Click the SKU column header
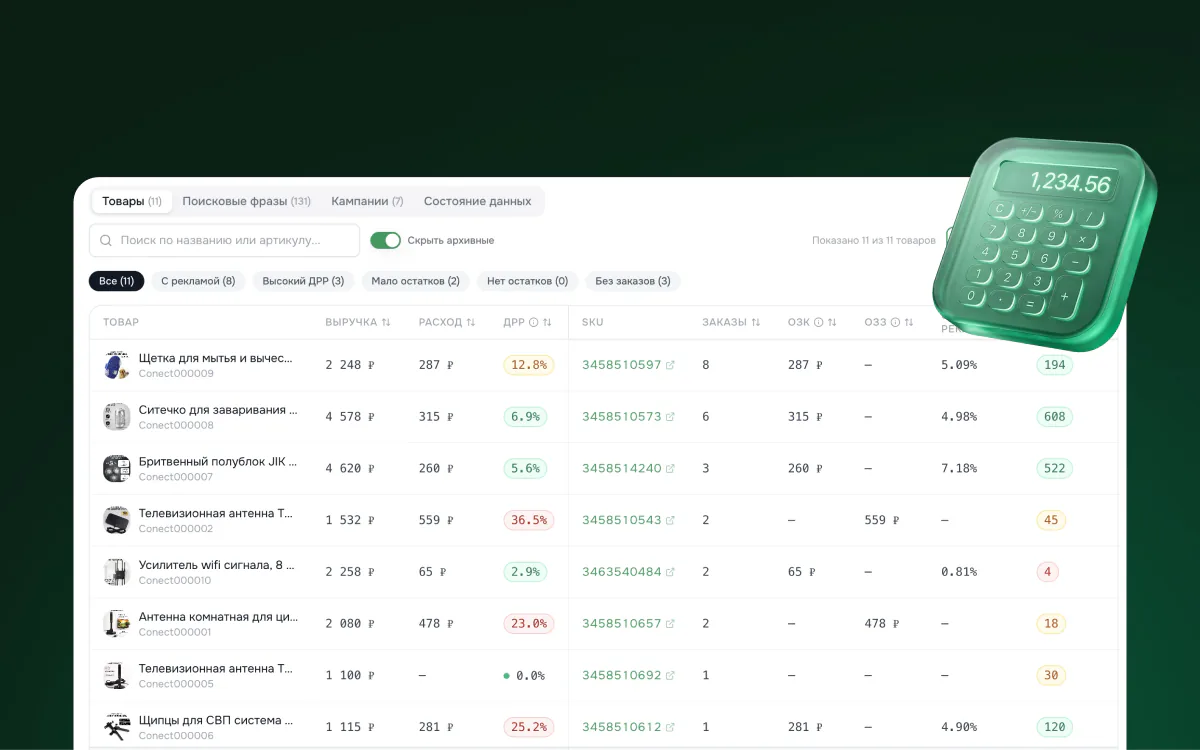Screen dimensions: 1200x750 click(593, 322)
